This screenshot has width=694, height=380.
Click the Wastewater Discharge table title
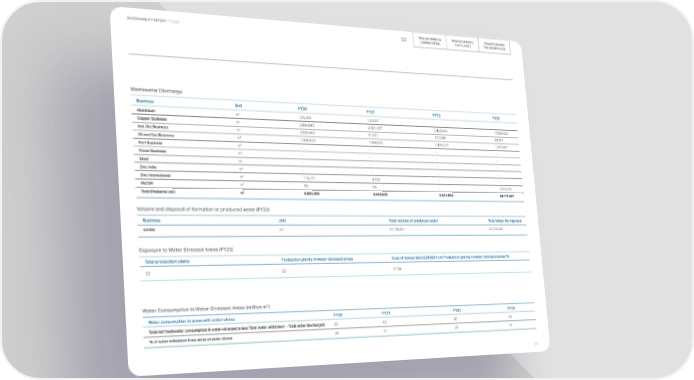coord(156,90)
